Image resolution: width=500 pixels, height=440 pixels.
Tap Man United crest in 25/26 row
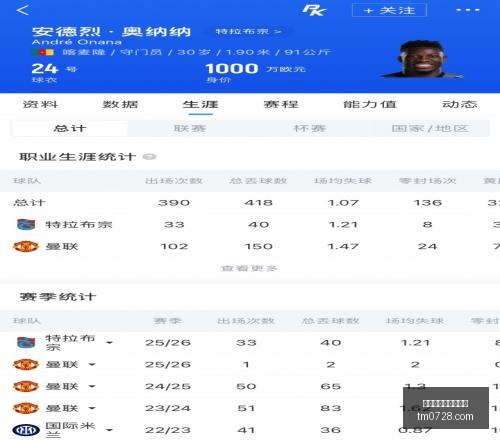[26, 364]
